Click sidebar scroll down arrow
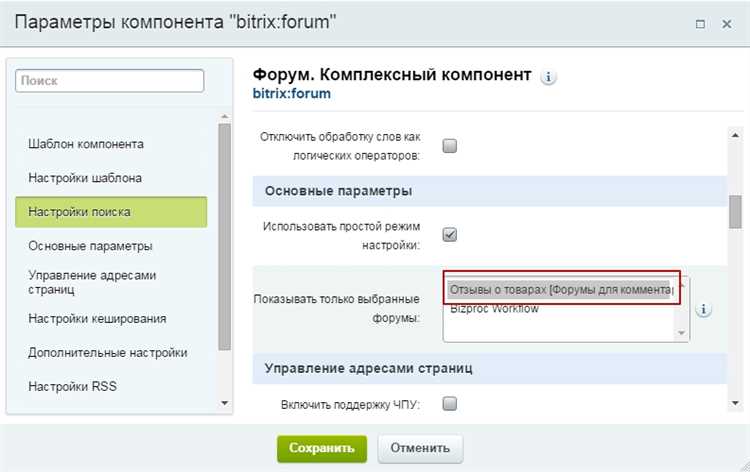Image resolution: width=750 pixels, height=472 pixels. 225,403
